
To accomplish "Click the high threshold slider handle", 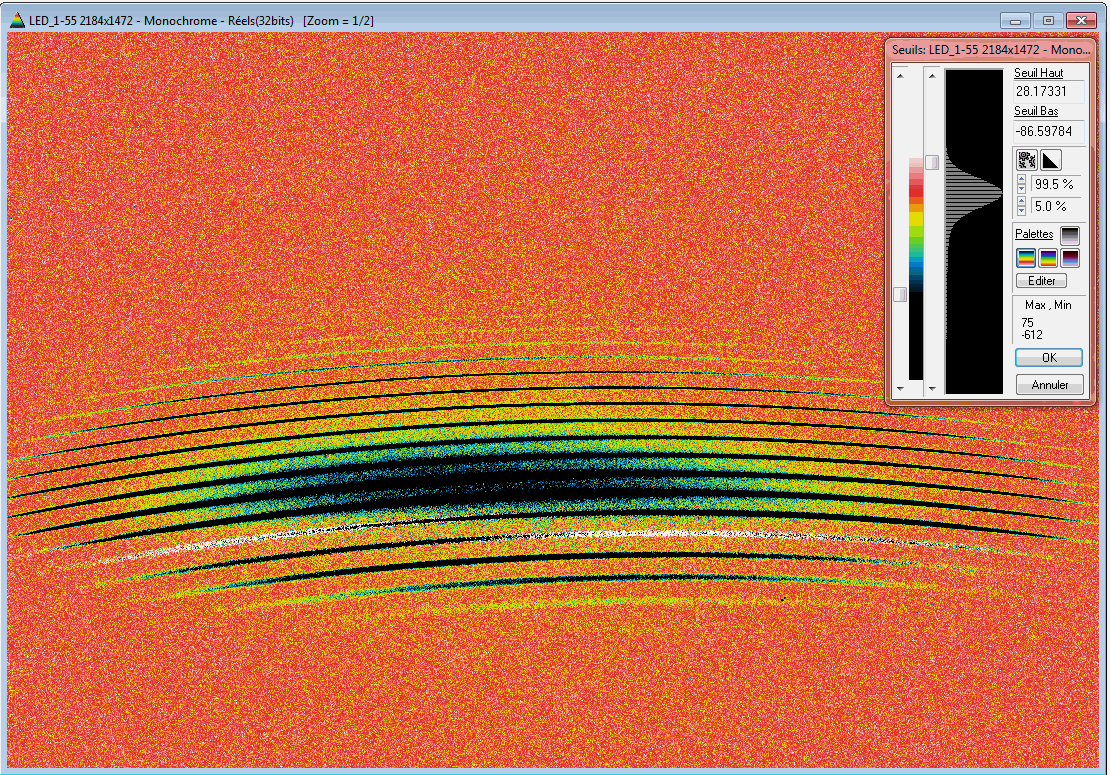I will click(932, 162).
